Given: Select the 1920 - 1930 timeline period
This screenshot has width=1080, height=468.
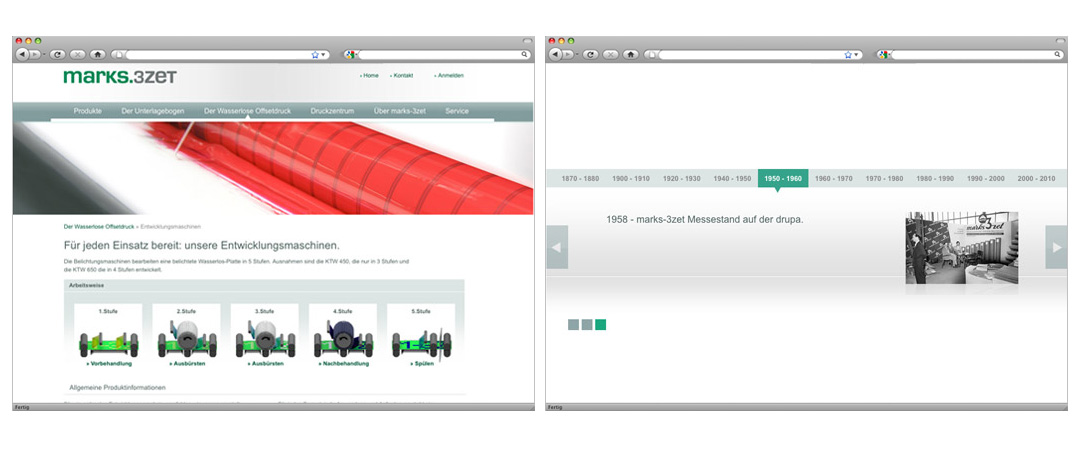Looking at the screenshot, I should [x=682, y=179].
